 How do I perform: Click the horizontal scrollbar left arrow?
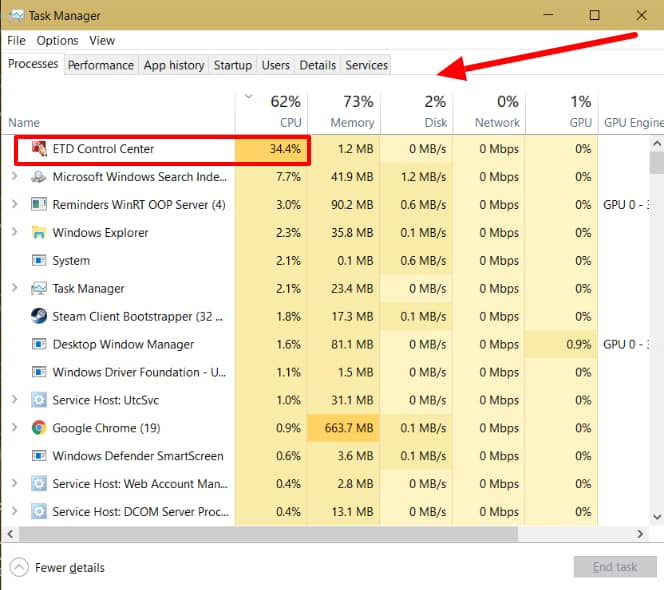pos(10,534)
